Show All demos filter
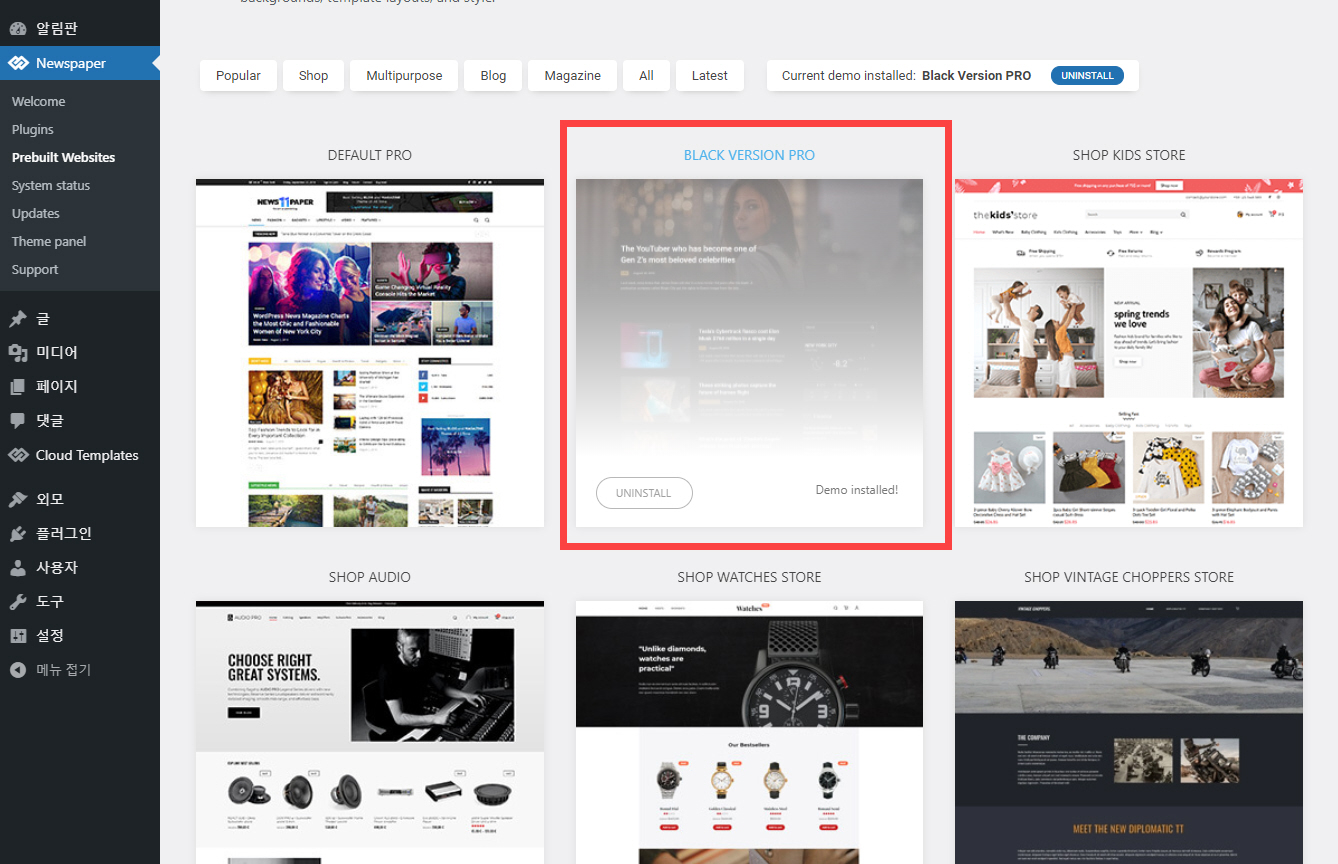 point(646,75)
